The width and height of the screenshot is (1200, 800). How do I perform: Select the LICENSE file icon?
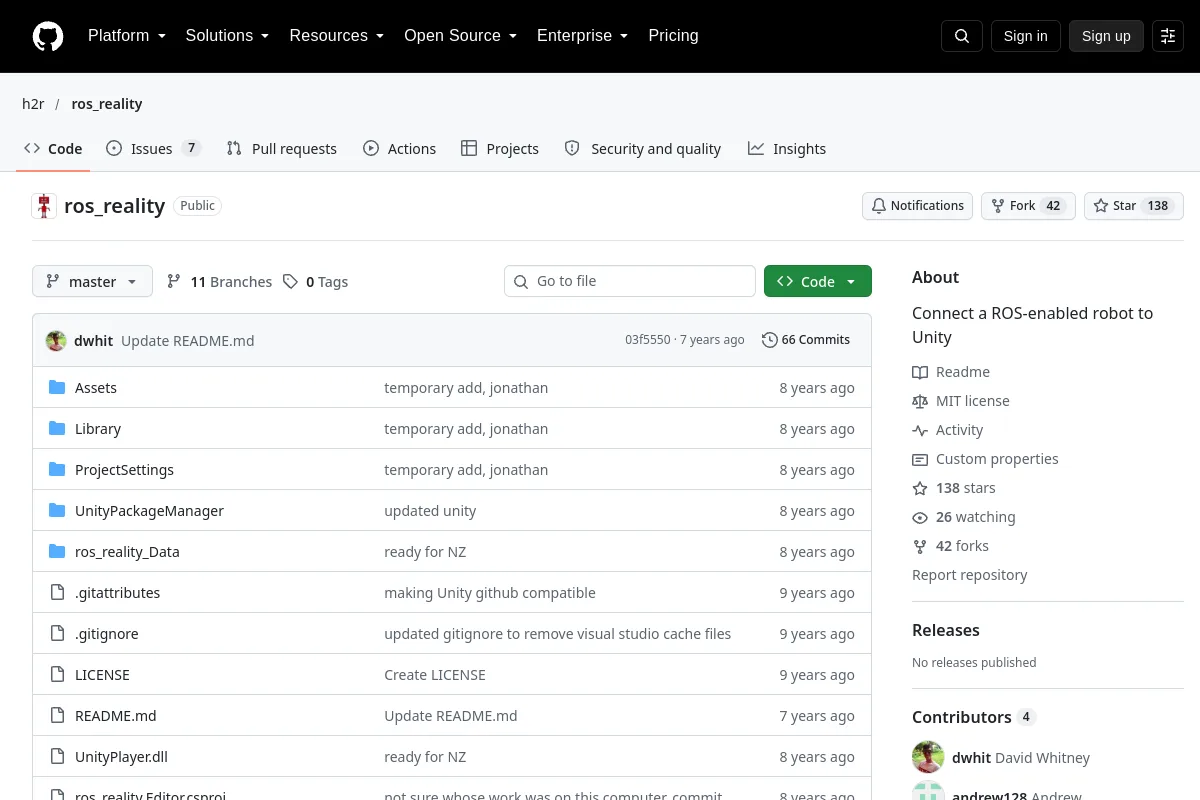pyautogui.click(x=57, y=675)
